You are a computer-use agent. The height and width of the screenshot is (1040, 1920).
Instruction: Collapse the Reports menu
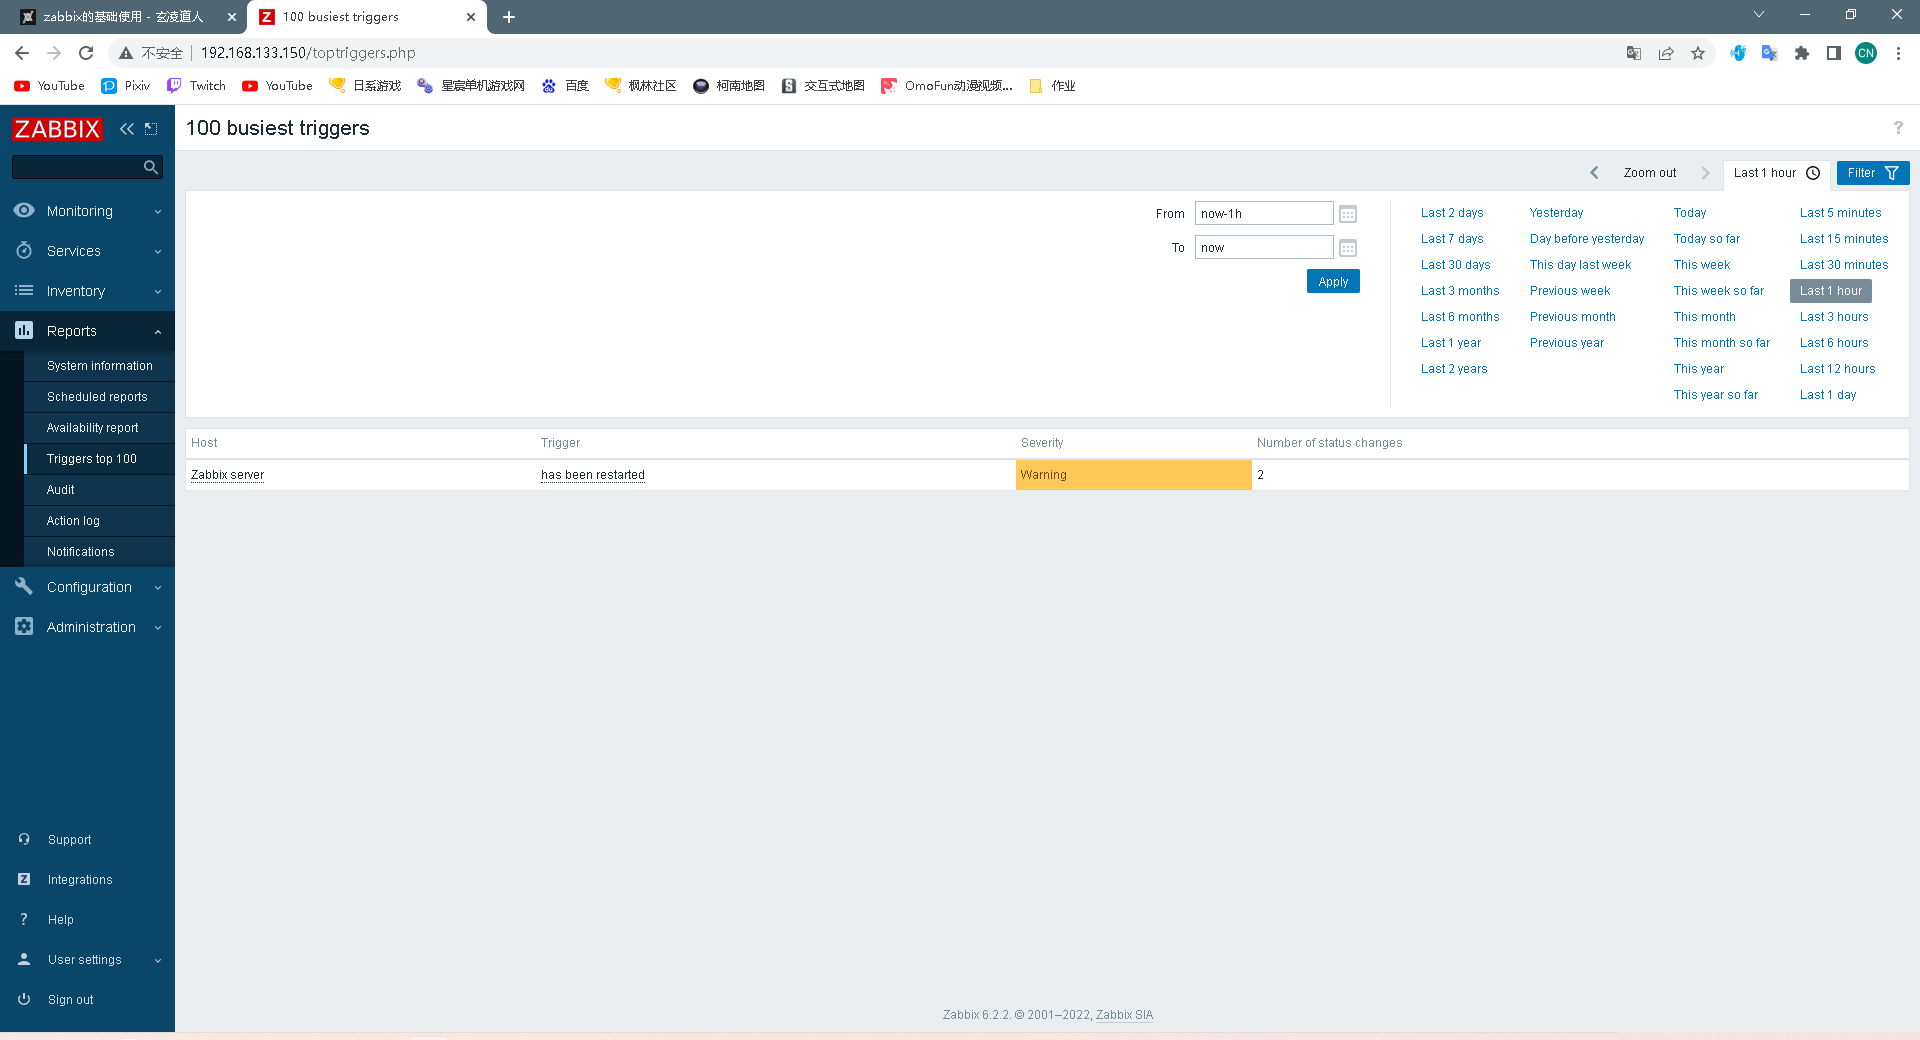87,331
